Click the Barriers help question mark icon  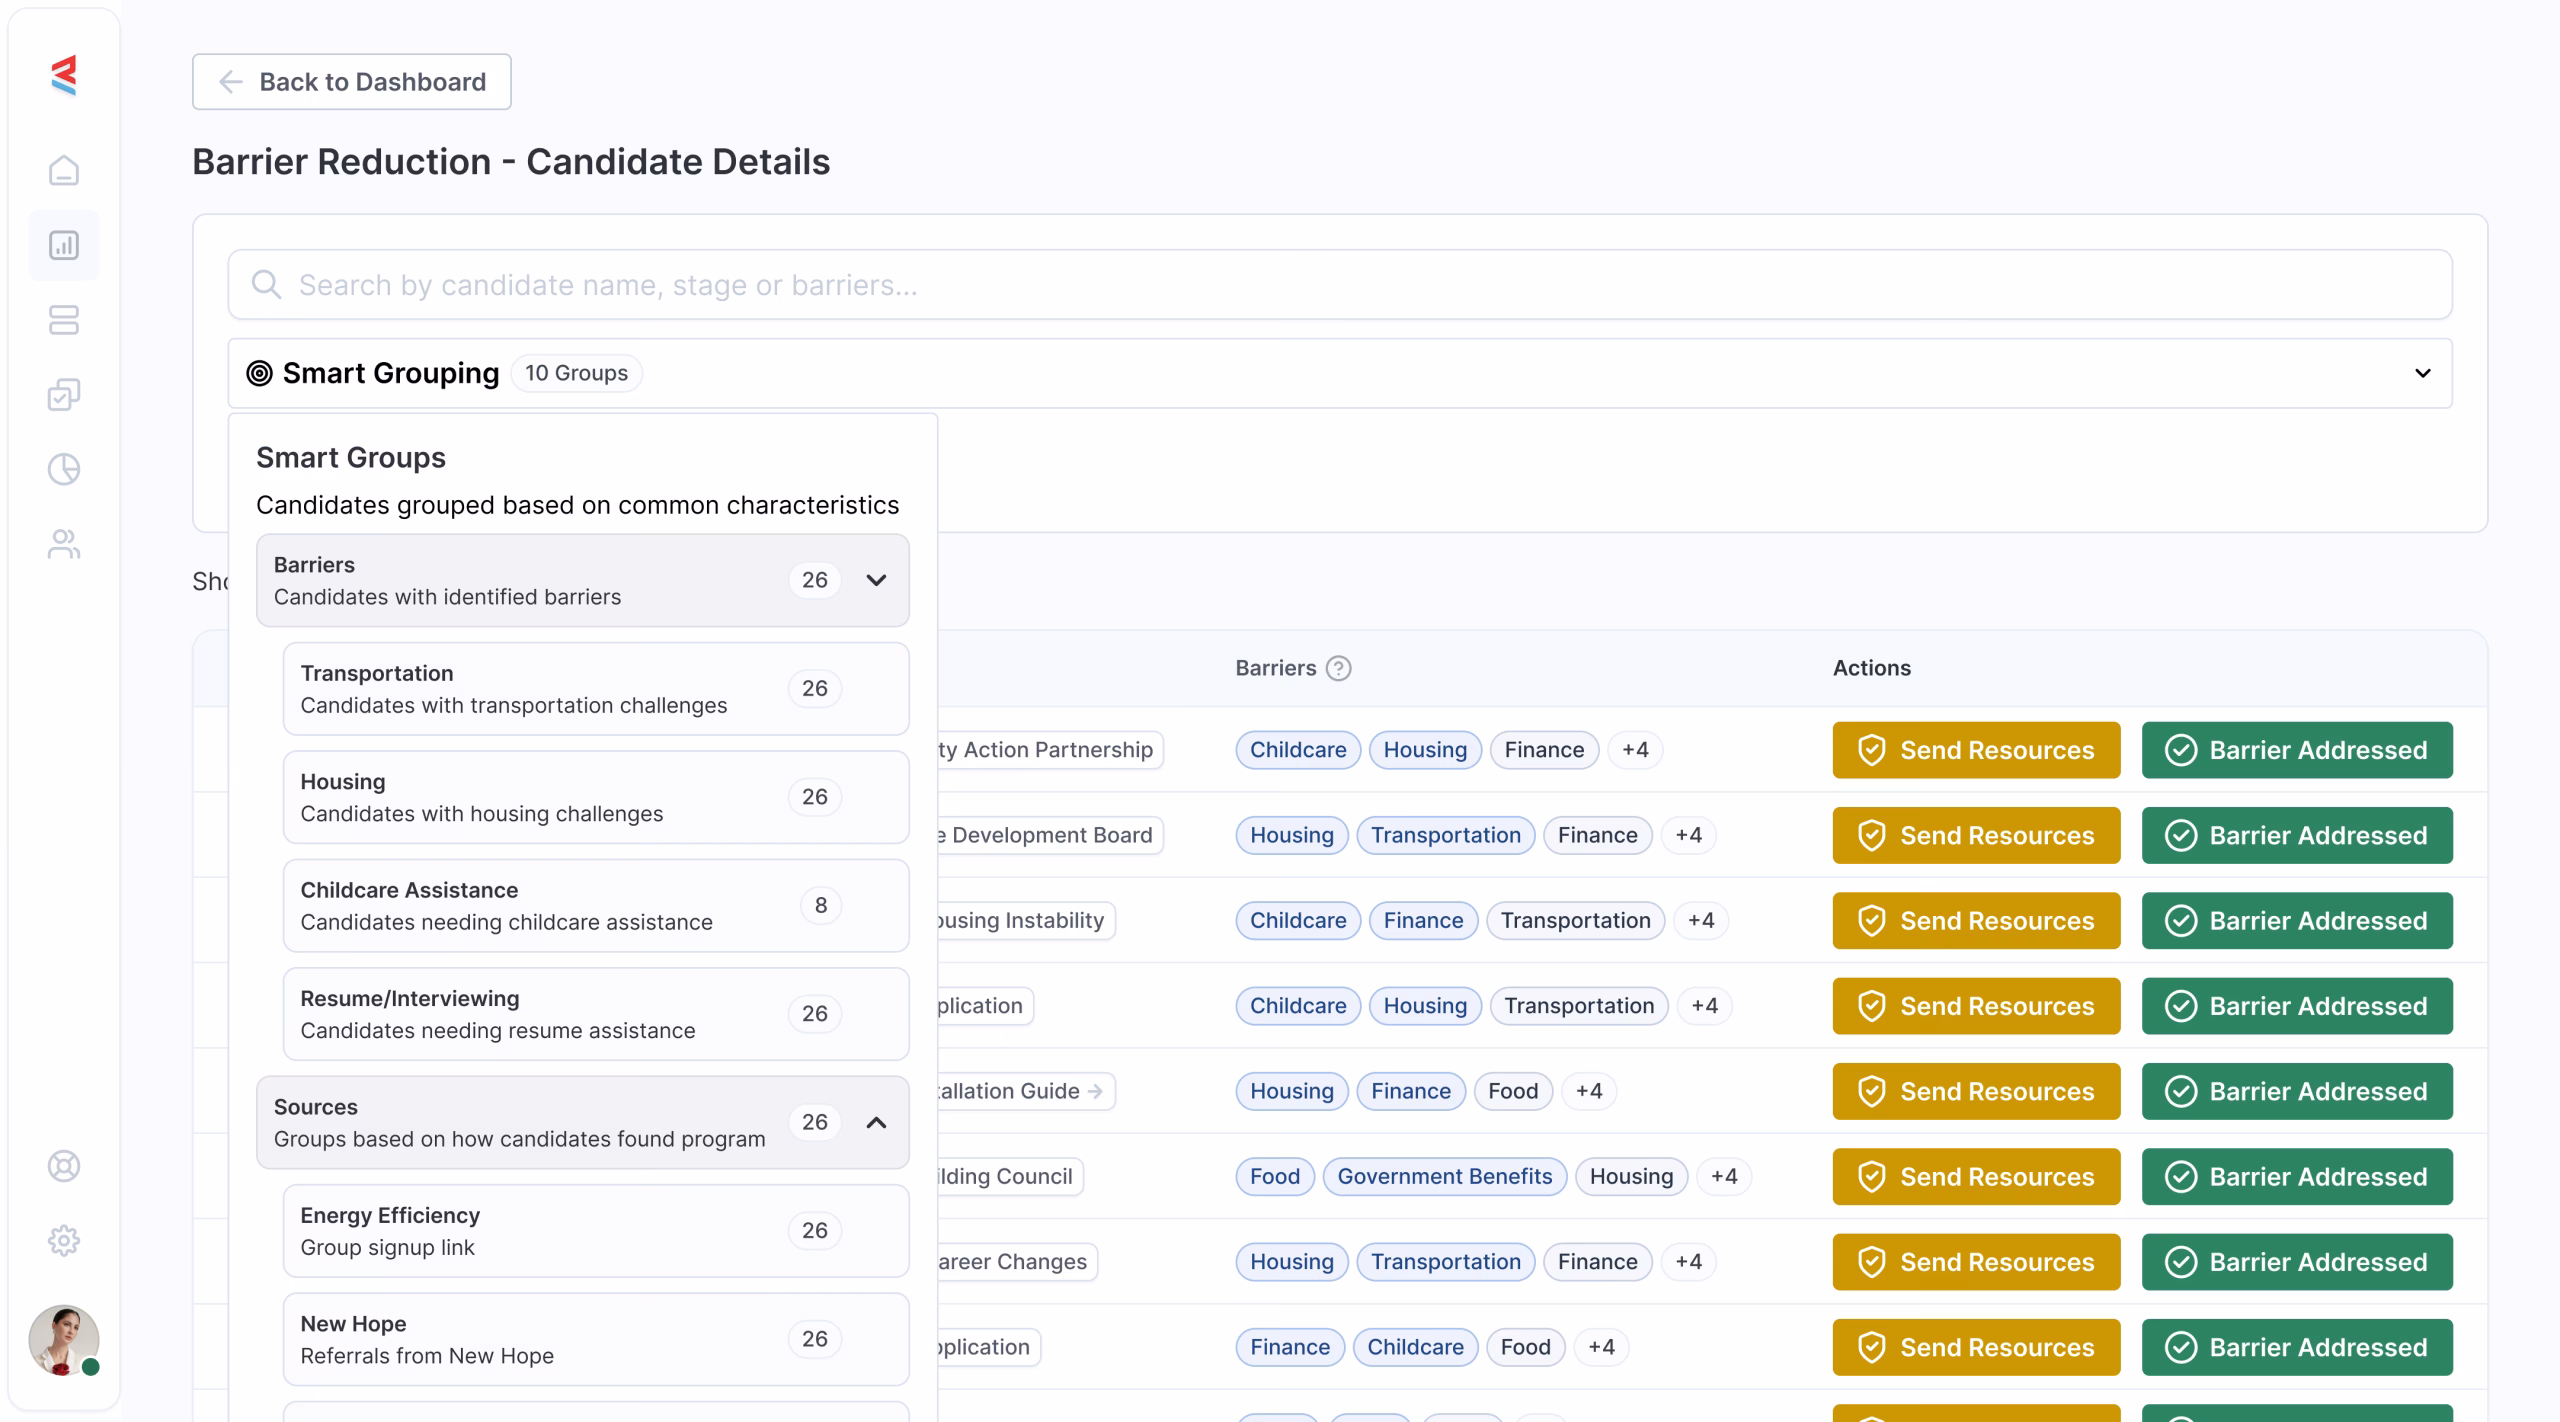[x=1338, y=668]
